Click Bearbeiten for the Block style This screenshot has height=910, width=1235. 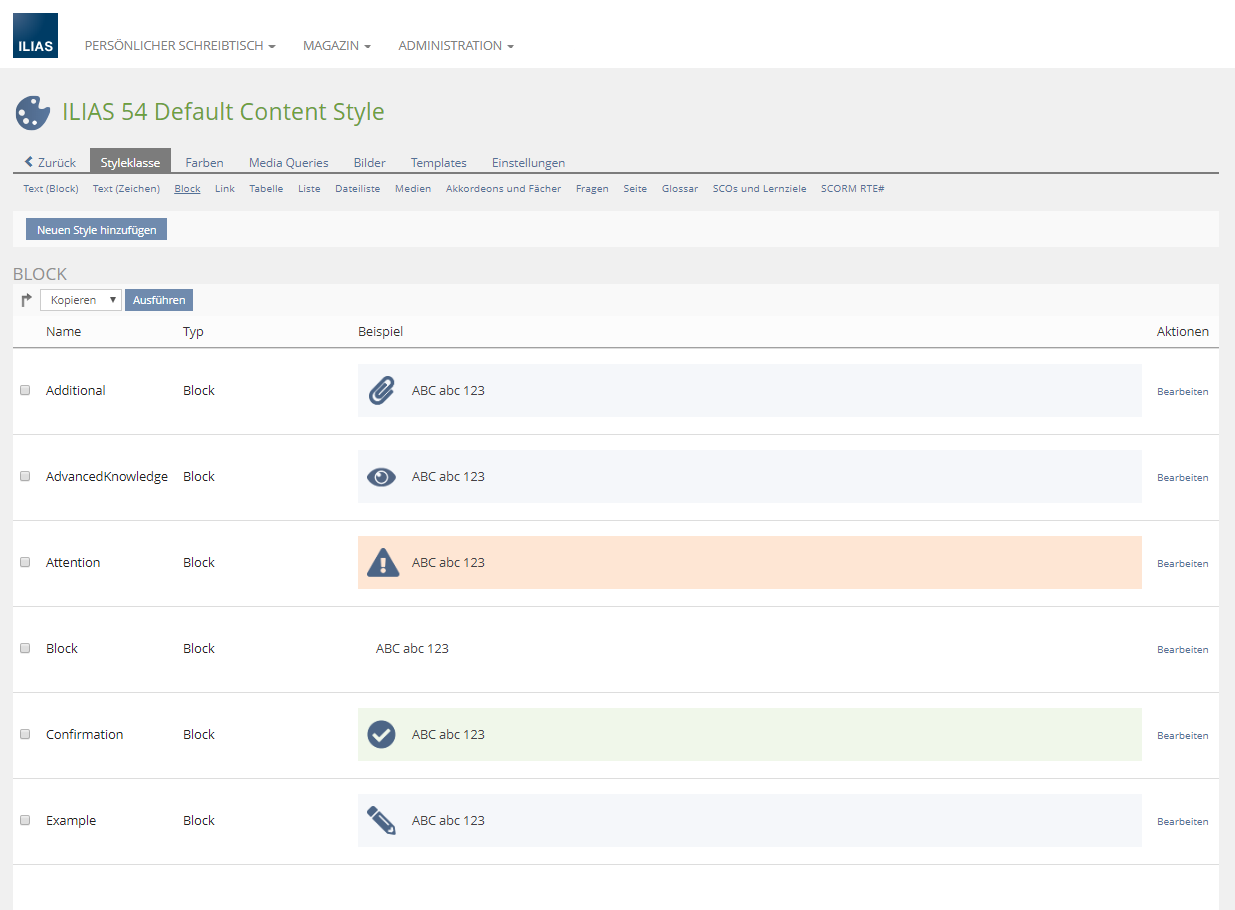coord(1182,650)
